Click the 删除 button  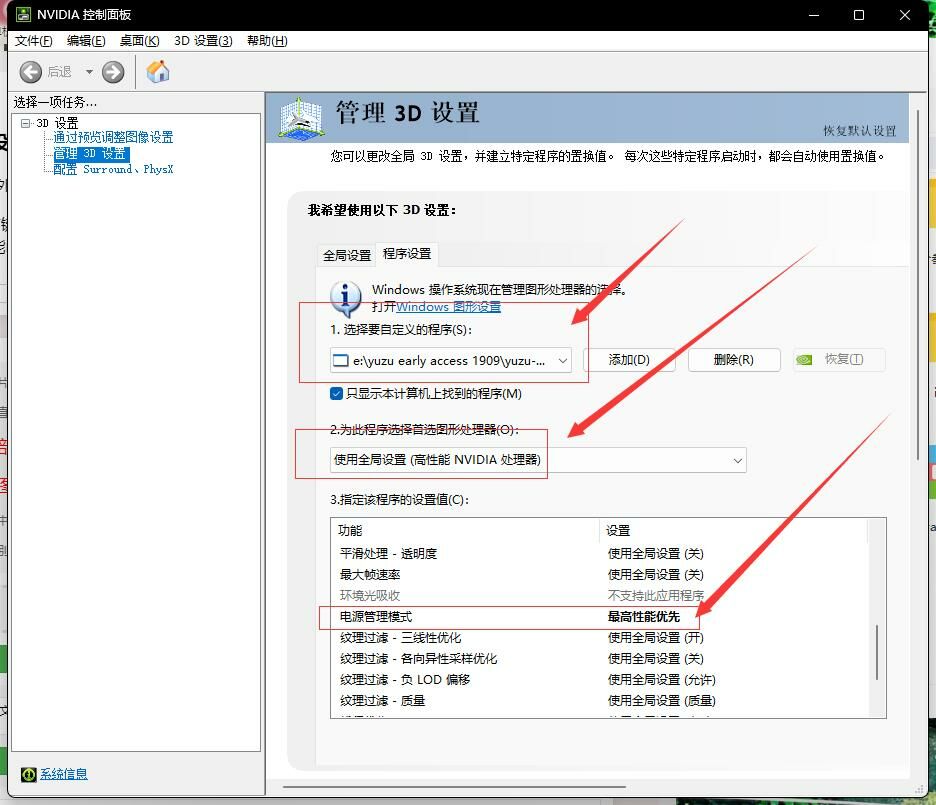coord(733,360)
